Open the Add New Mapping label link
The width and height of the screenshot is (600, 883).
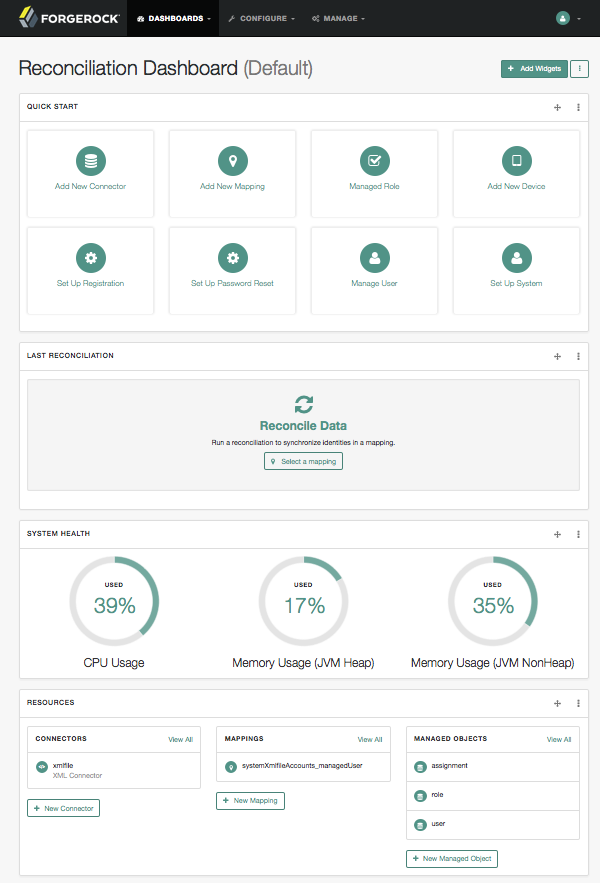pyautogui.click(x=232, y=186)
